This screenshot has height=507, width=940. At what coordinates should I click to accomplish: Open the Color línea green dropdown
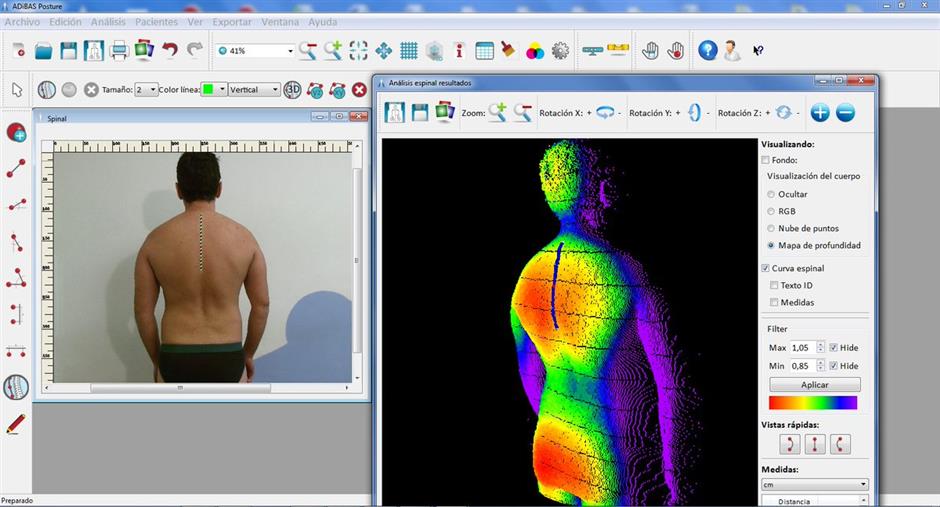pos(222,89)
